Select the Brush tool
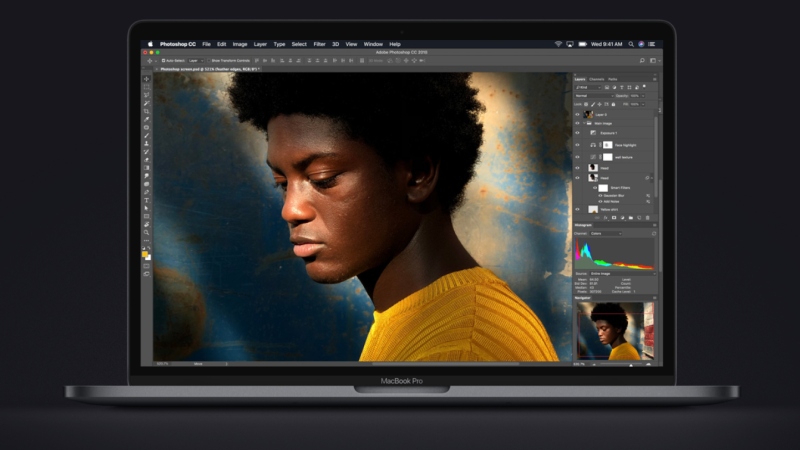800x450 pixels. tap(147, 136)
